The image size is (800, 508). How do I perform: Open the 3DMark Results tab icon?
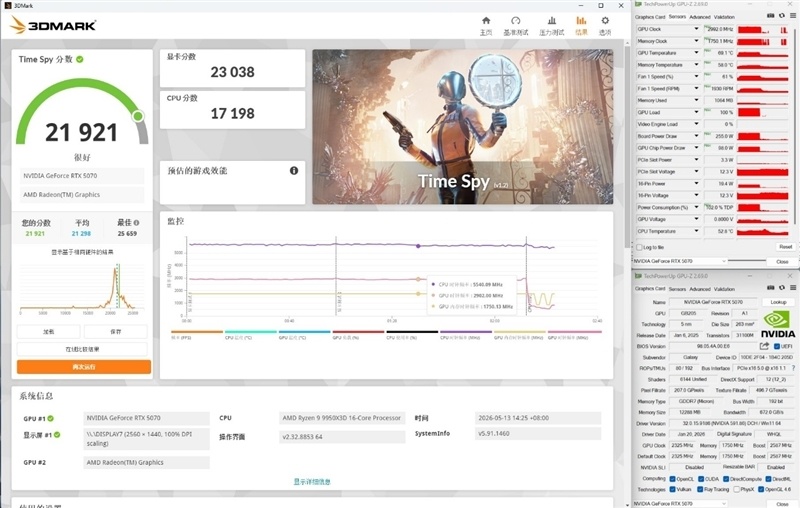point(581,21)
